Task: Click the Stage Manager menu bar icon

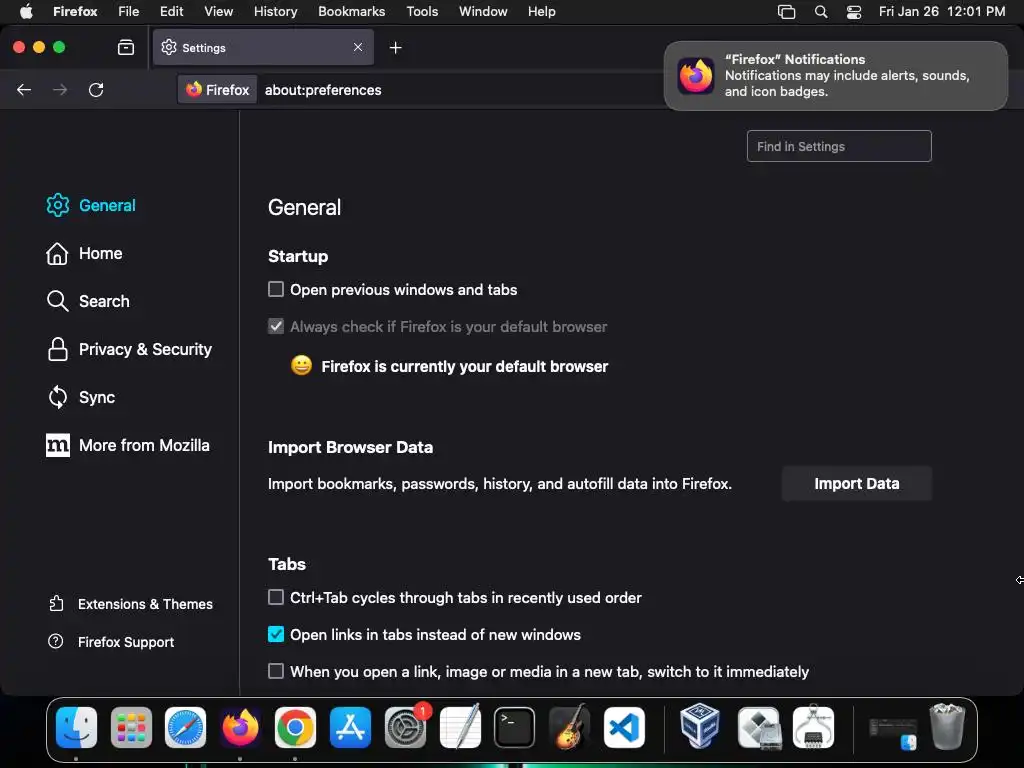Action: pyautogui.click(x=786, y=12)
